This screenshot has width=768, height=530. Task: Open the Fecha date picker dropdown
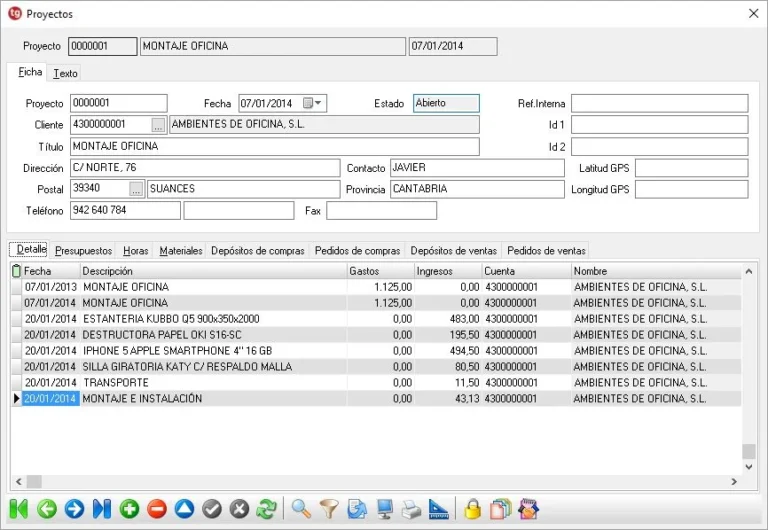318,103
